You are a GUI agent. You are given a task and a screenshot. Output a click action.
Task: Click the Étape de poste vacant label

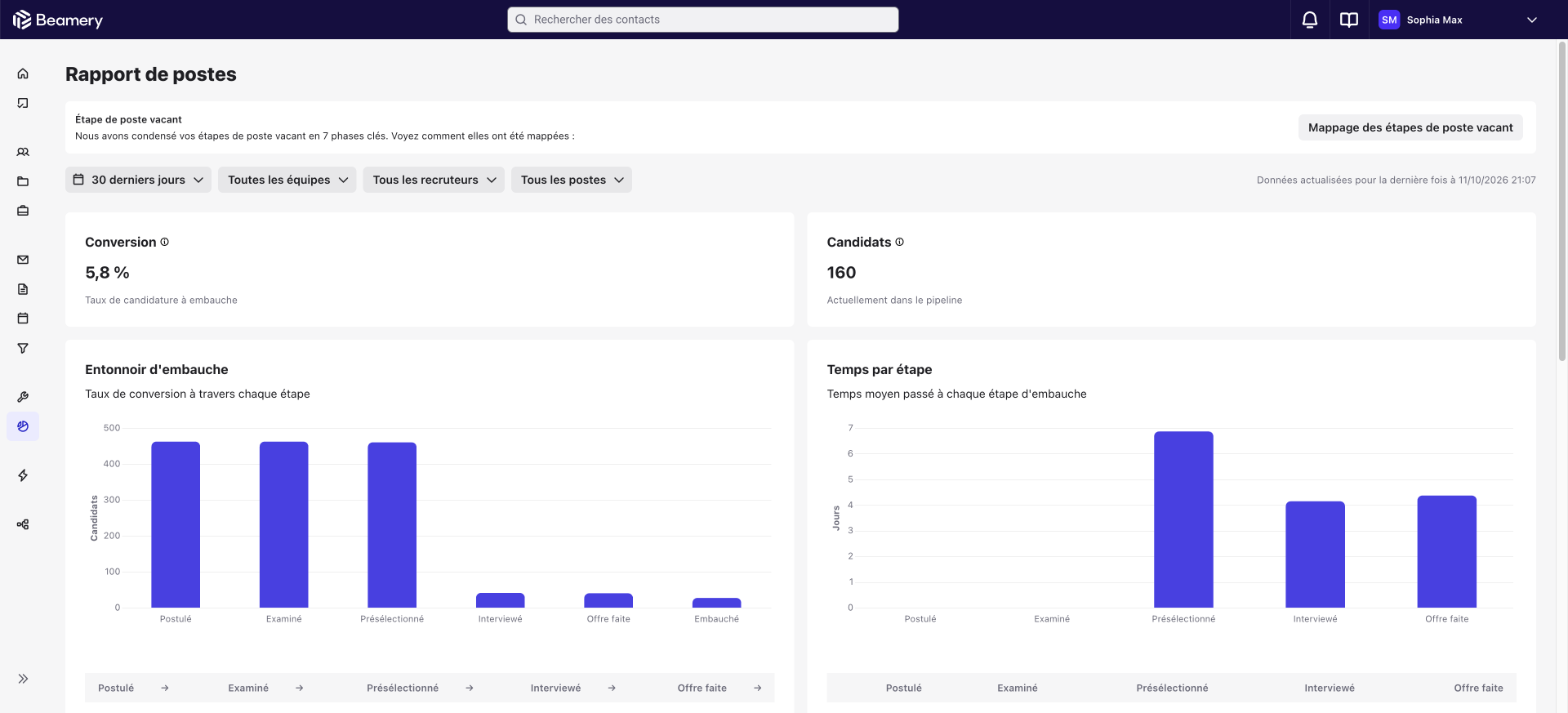click(x=129, y=119)
